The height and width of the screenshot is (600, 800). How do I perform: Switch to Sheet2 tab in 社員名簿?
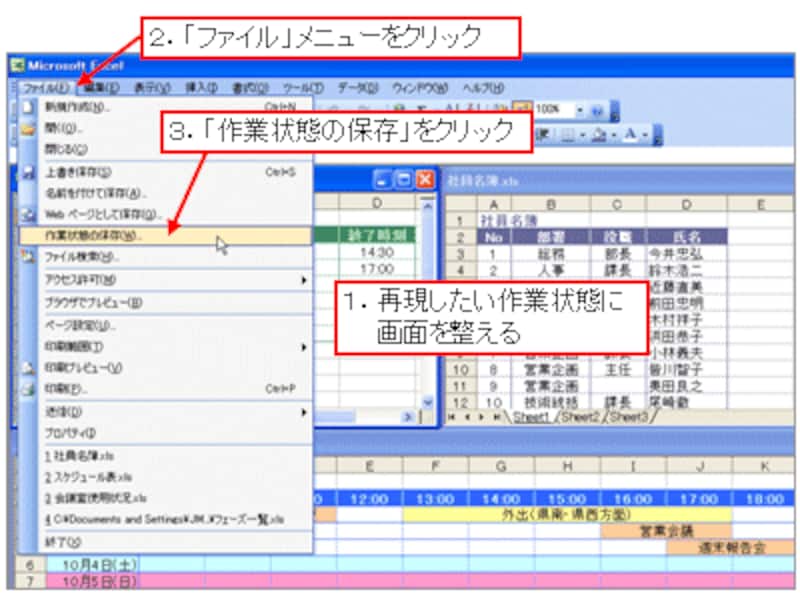[x=581, y=417]
